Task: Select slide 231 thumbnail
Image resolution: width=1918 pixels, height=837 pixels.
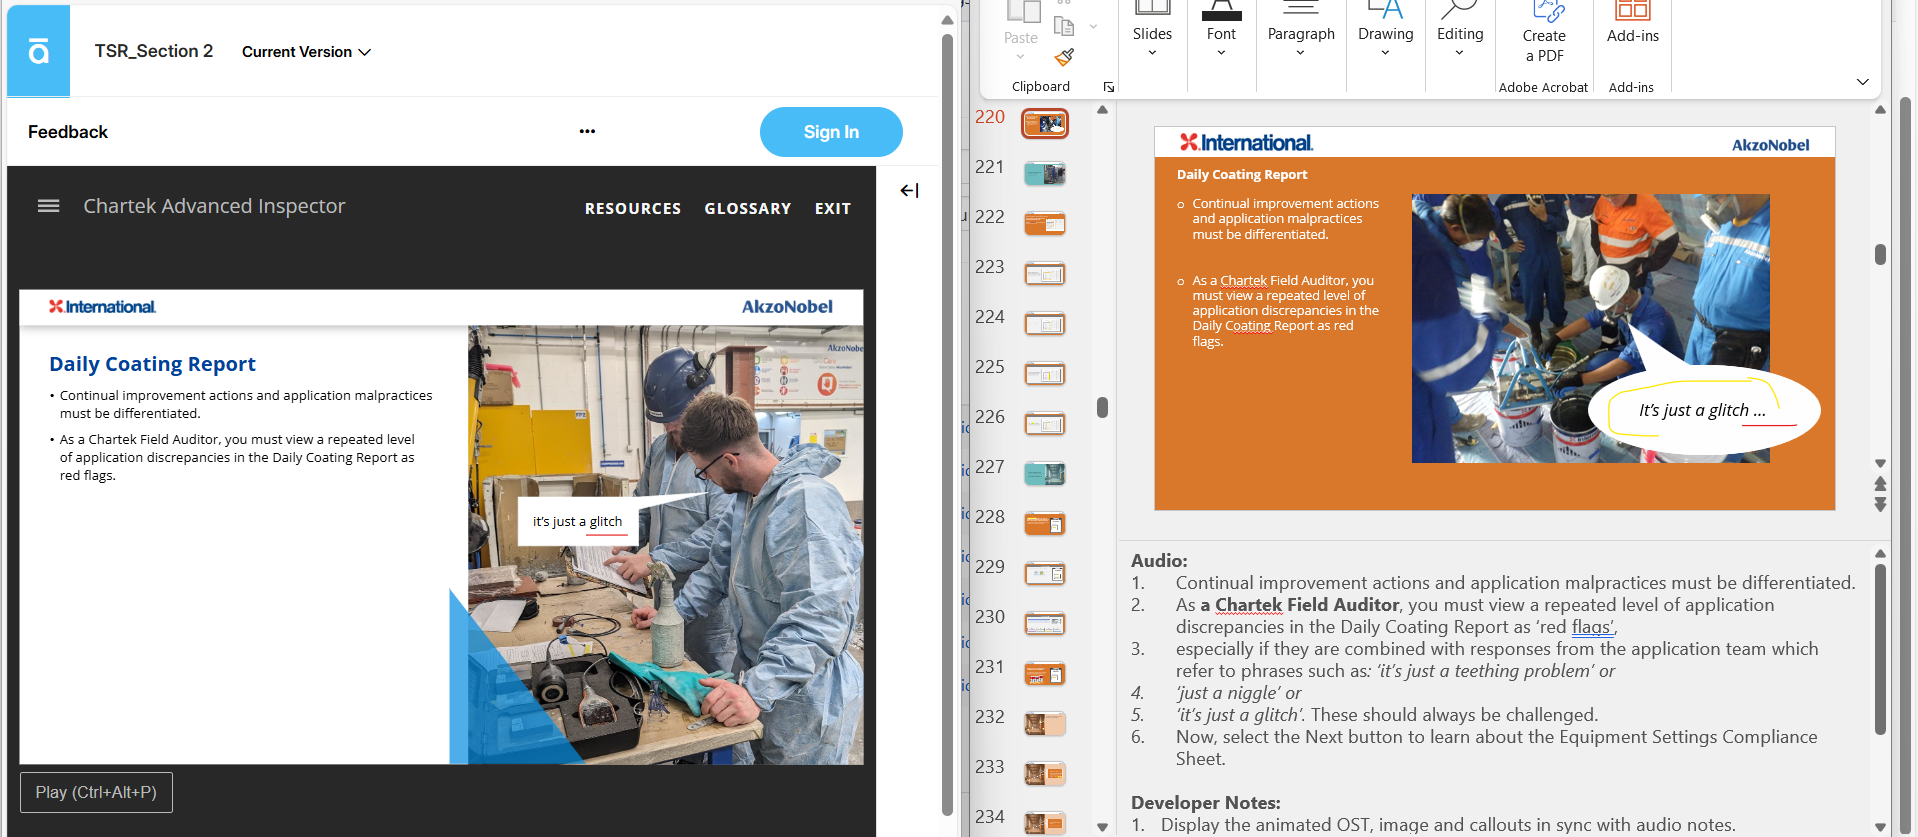Action: click(x=1044, y=674)
